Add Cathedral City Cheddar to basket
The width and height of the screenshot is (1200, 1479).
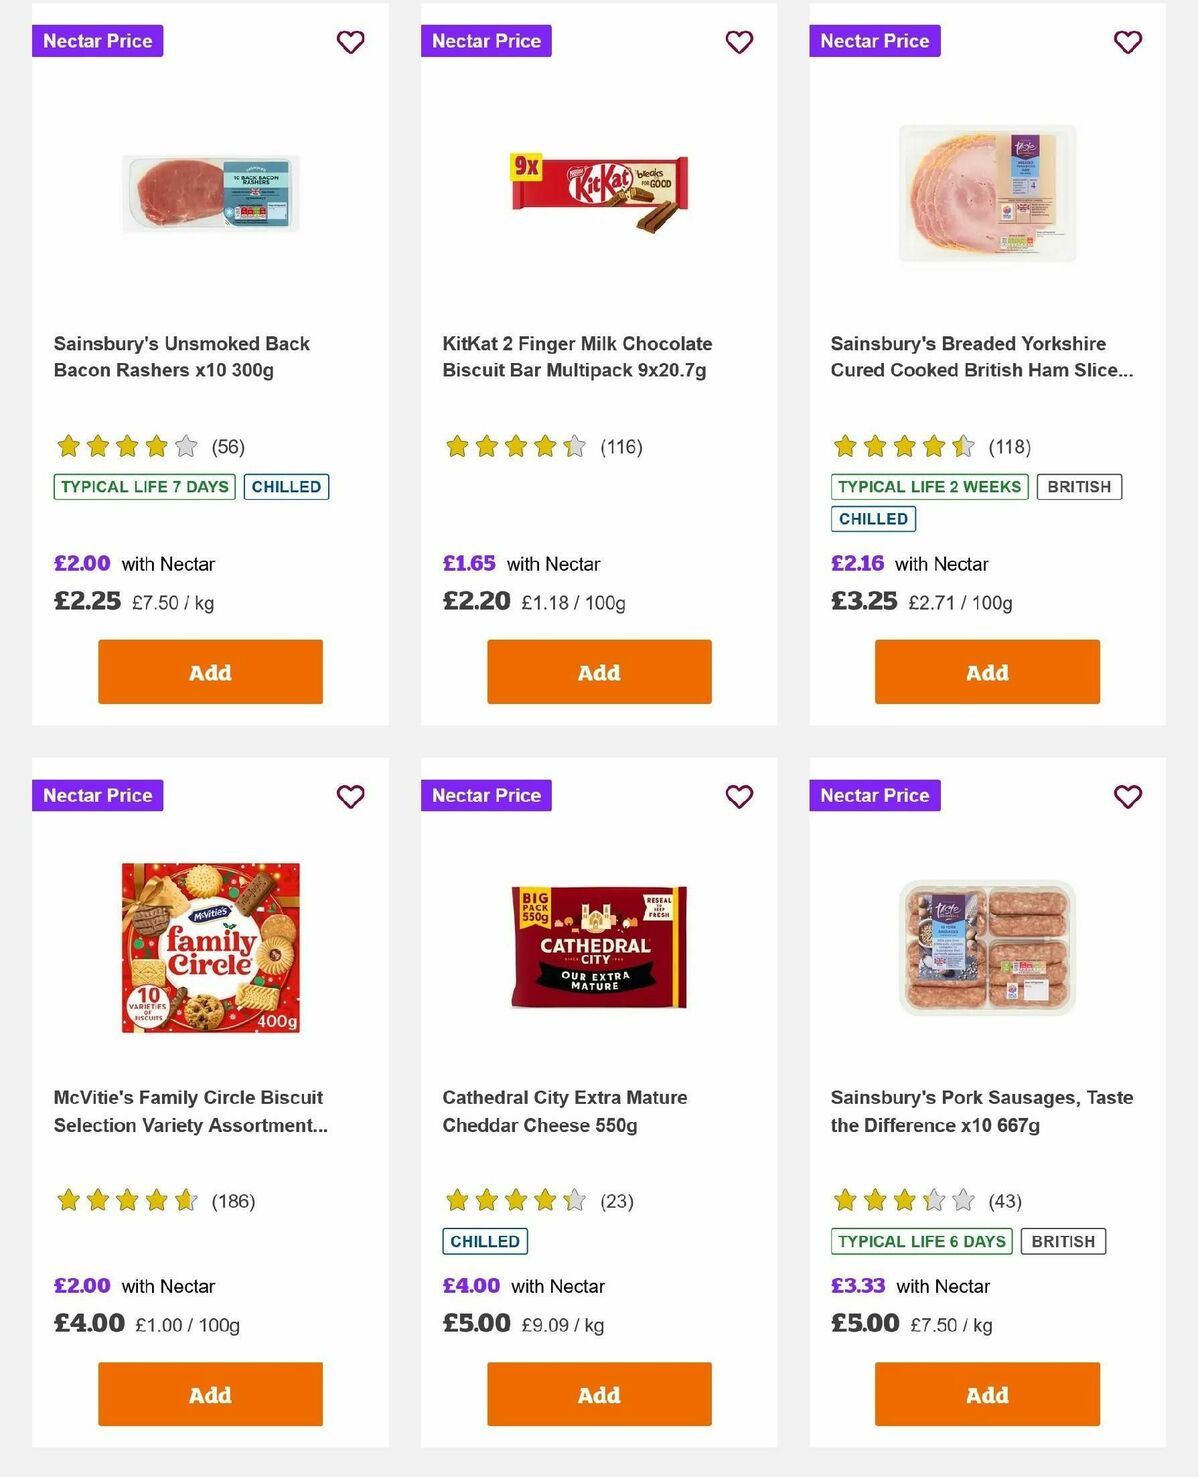coord(598,1394)
